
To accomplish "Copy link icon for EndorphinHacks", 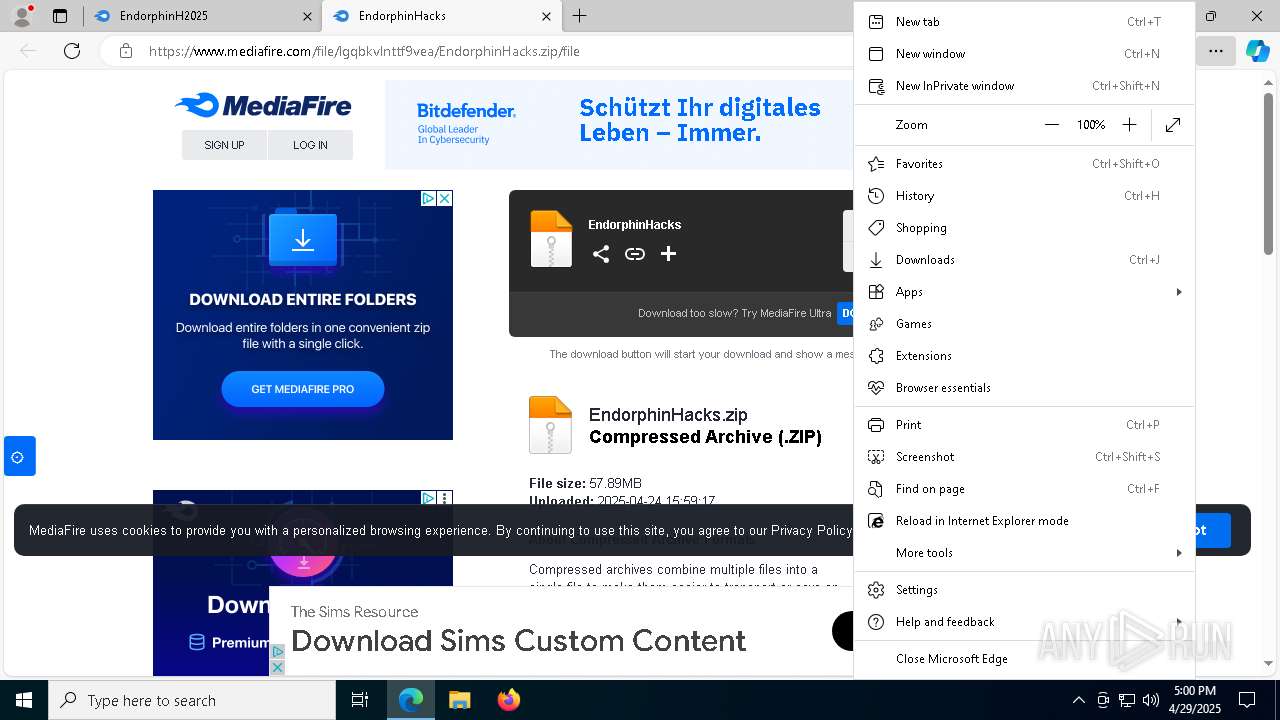I will pyautogui.click(x=634, y=254).
